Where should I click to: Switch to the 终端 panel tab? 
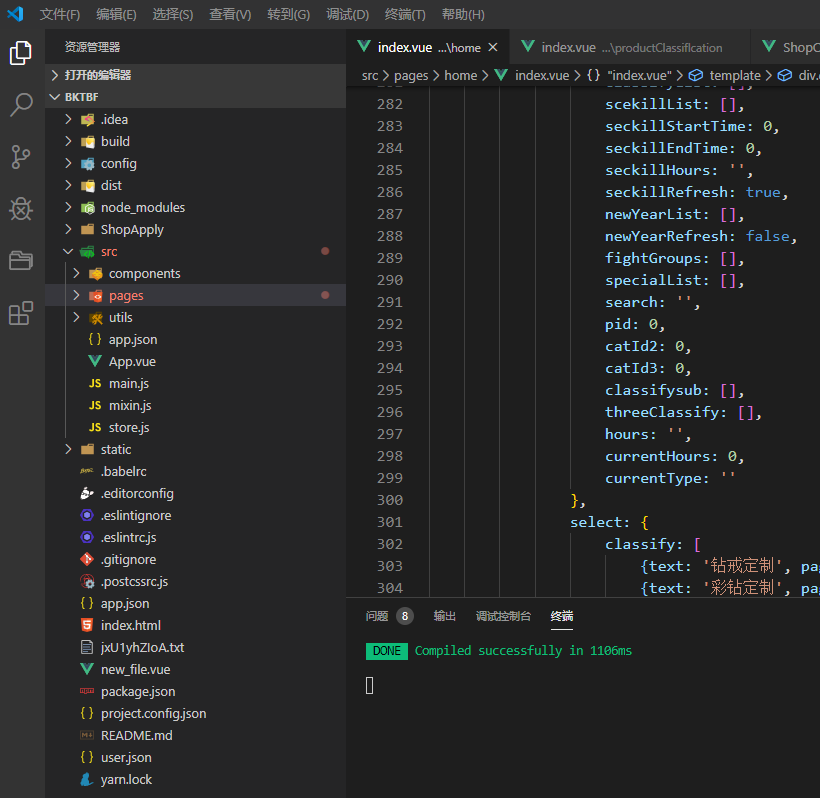[x=562, y=616]
